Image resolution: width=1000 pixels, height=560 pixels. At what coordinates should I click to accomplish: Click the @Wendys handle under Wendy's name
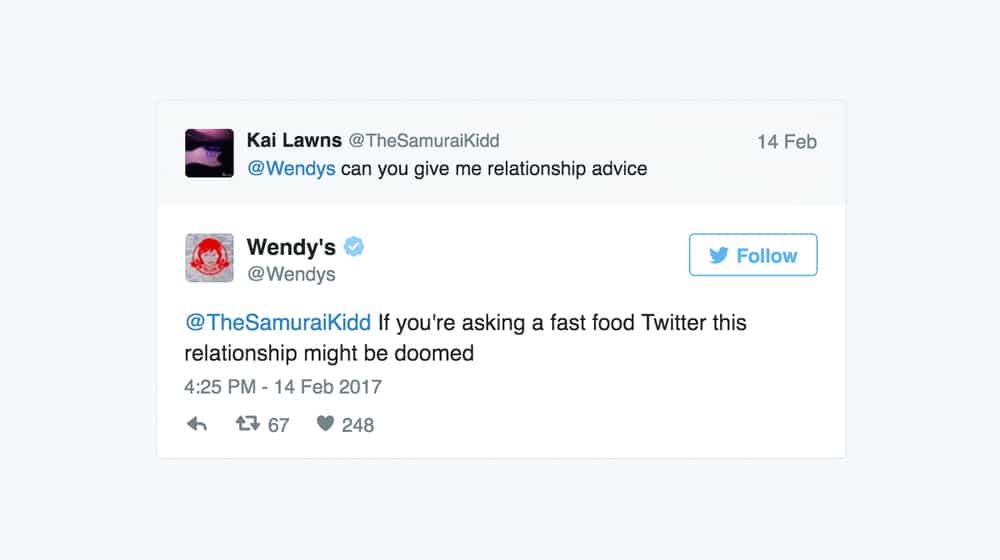[x=291, y=274]
